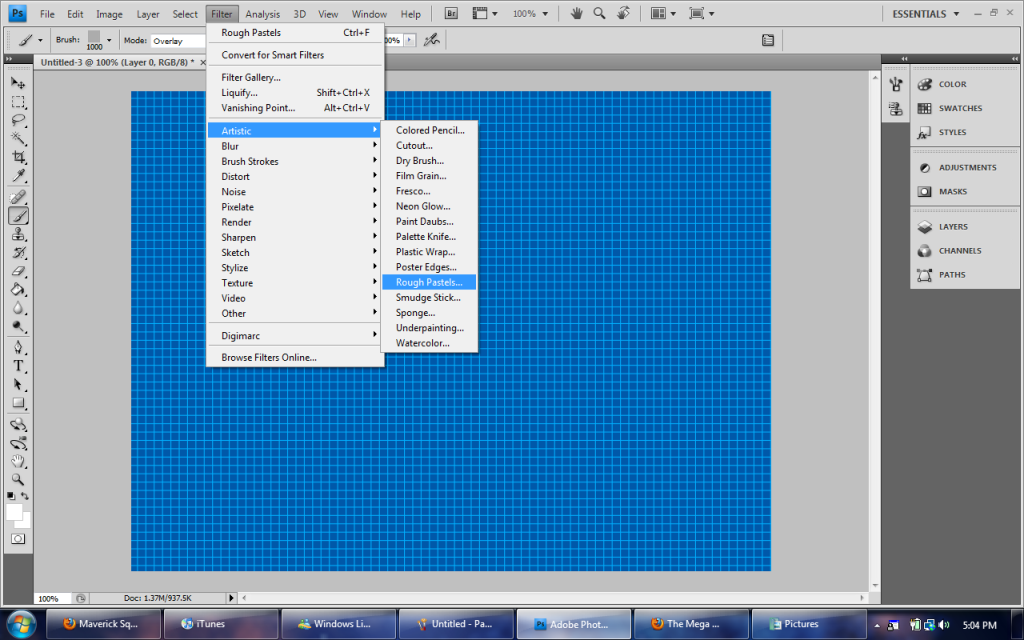Screen dimensions: 1024x640
Task: Open the Swatches panel
Action: (959, 108)
